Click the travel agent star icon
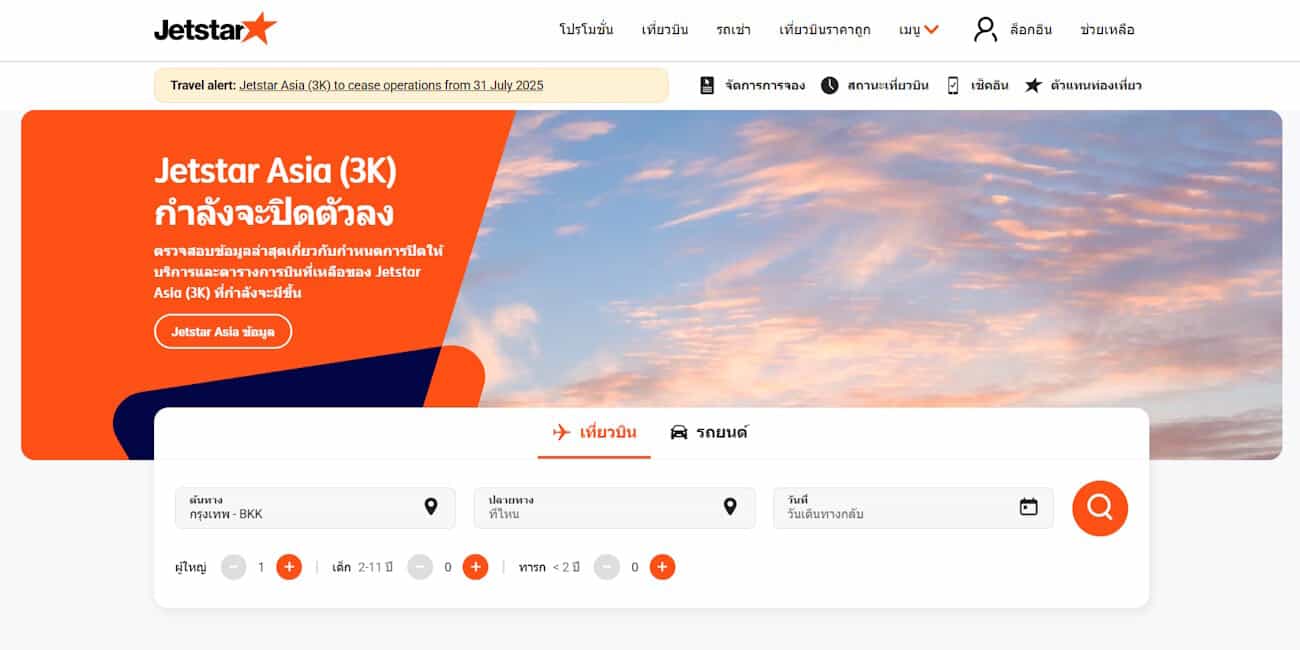The height and width of the screenshot is (650, 1300). coord(1033,85)
